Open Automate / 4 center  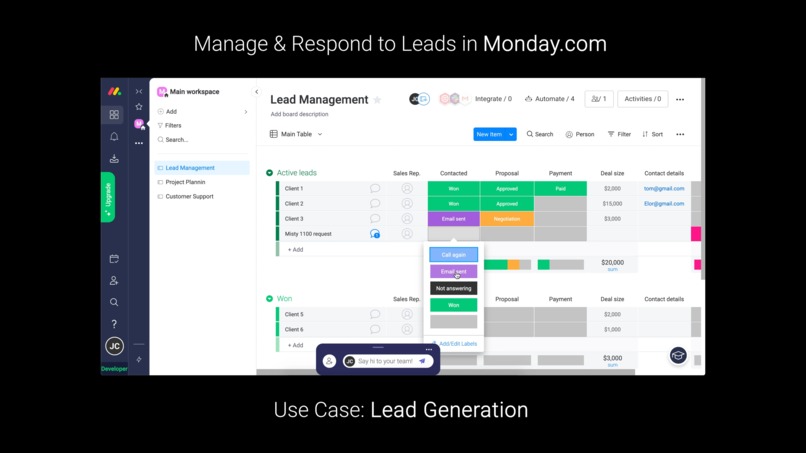click(549, 99)
